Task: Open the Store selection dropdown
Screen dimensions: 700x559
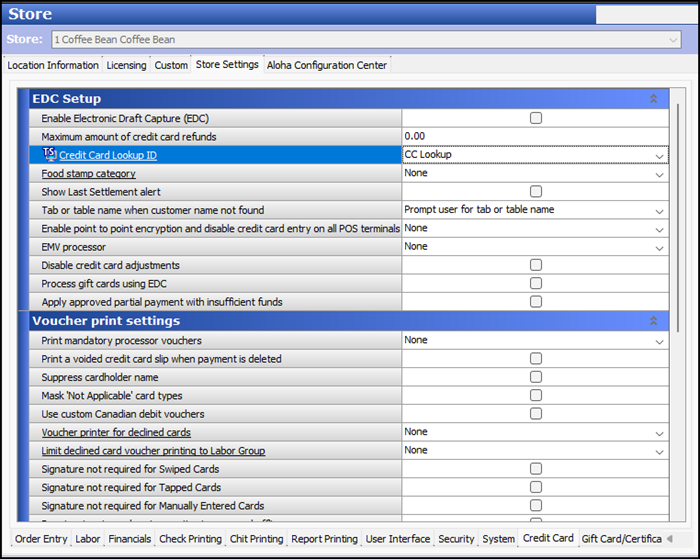Action: tap(673, 40)
